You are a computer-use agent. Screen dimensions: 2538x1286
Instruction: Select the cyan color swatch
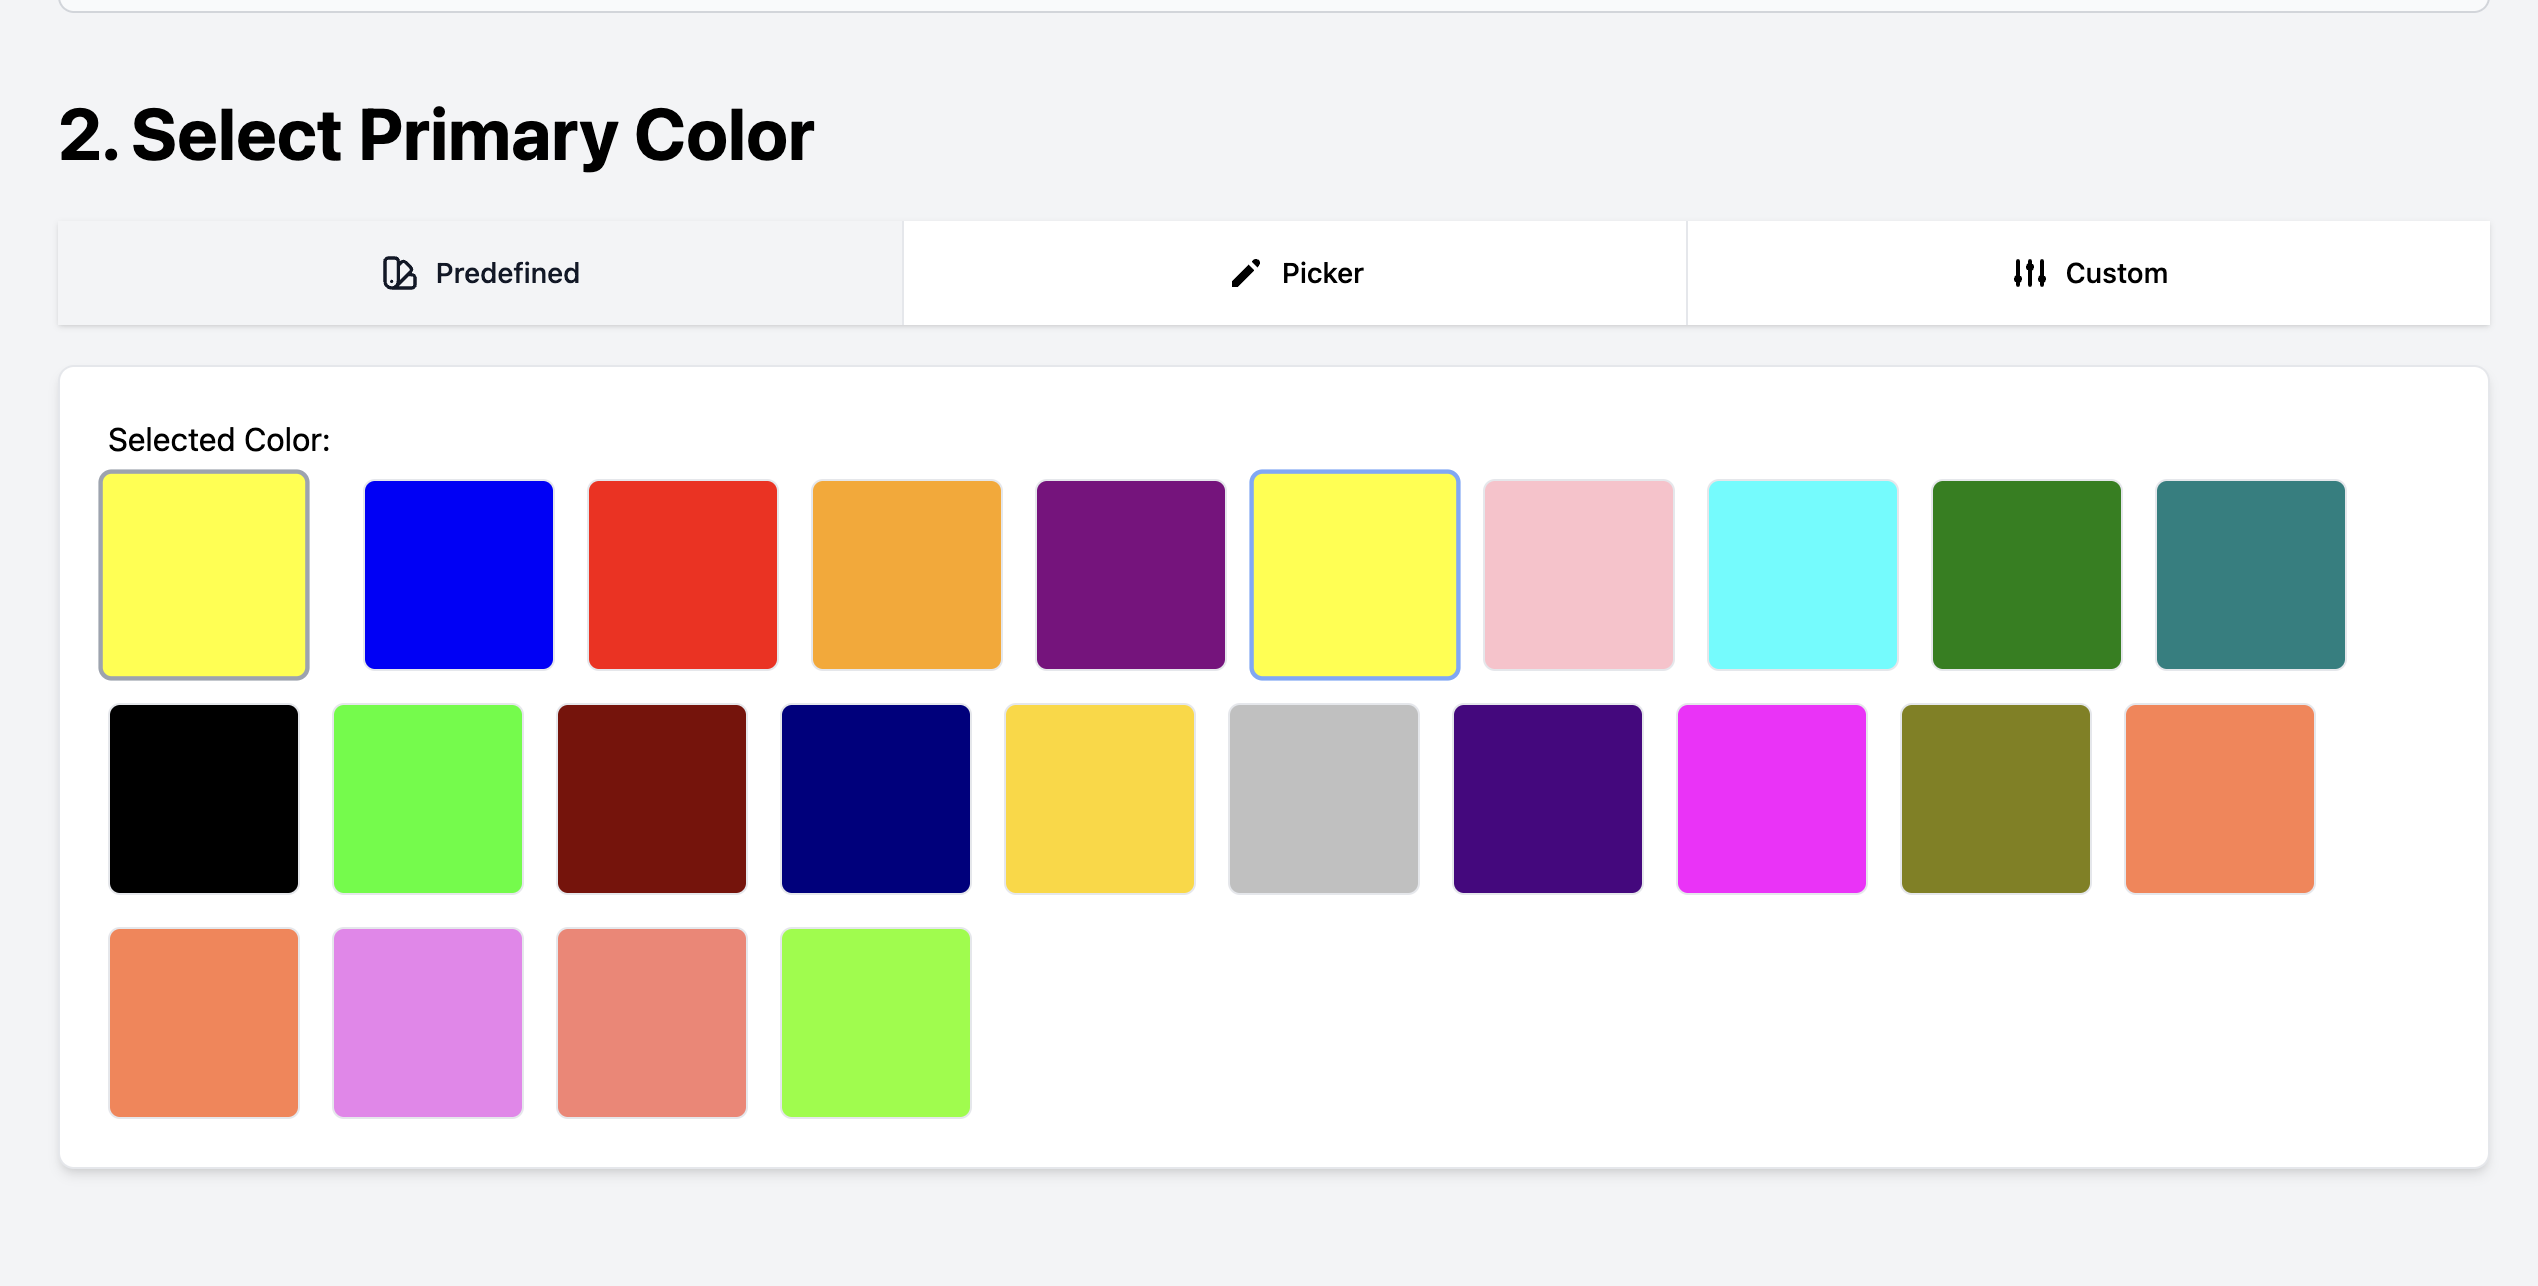click(1803, 575)
